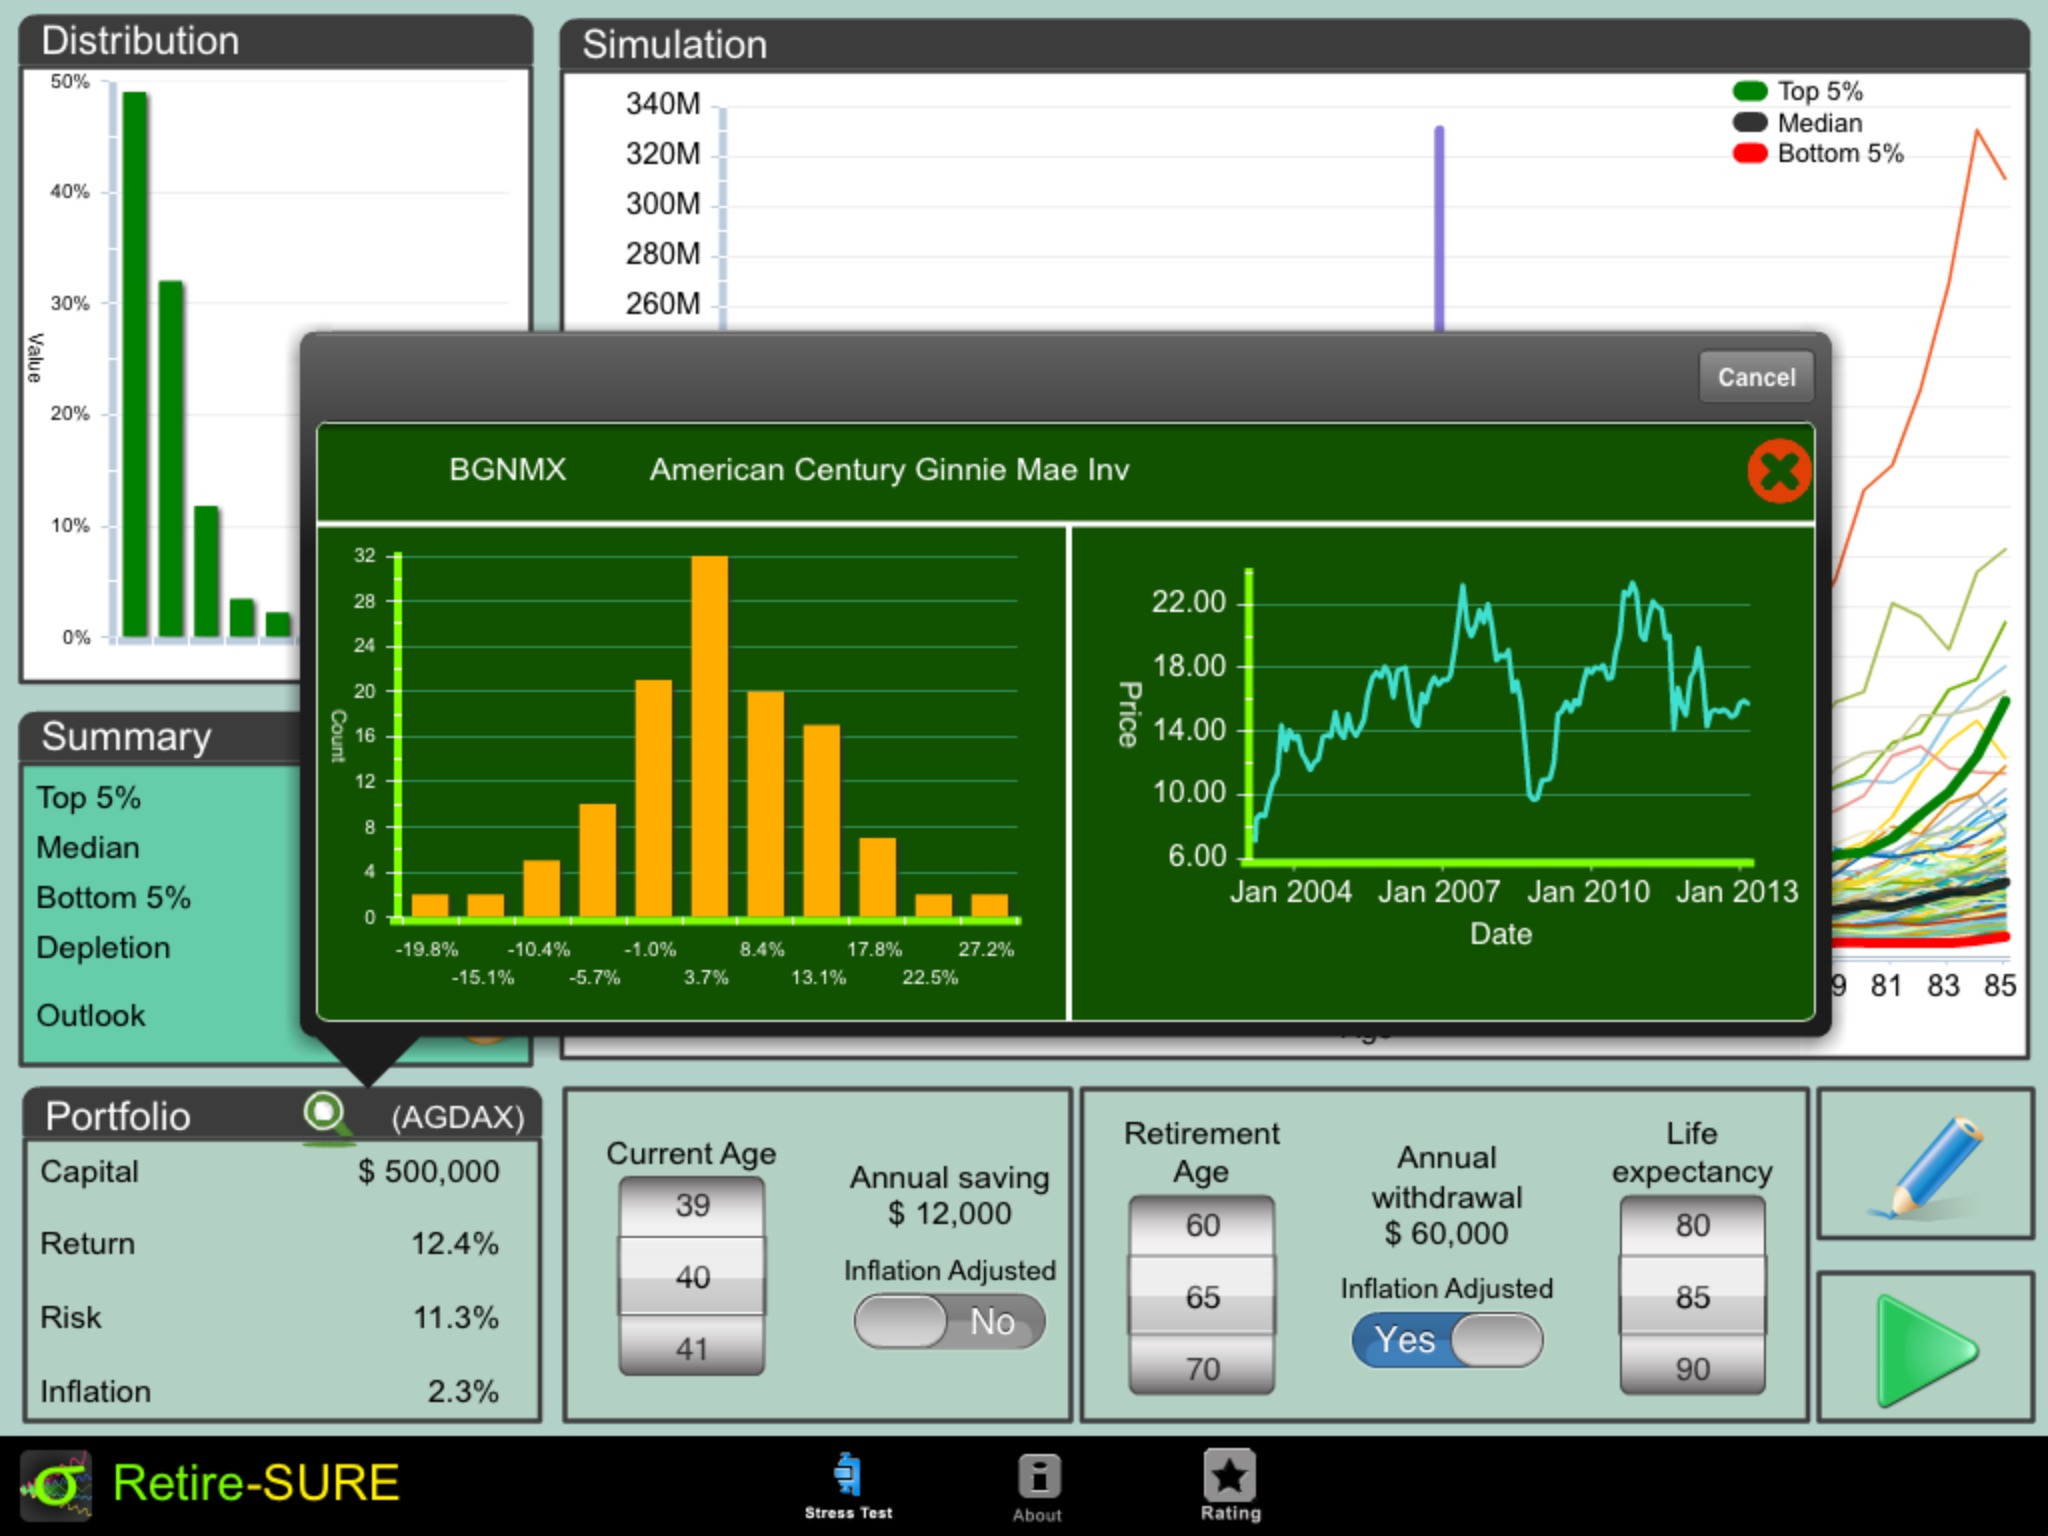Click the Portfolio panel header
The image size is (2048, 1536).
coord(282,1114)
